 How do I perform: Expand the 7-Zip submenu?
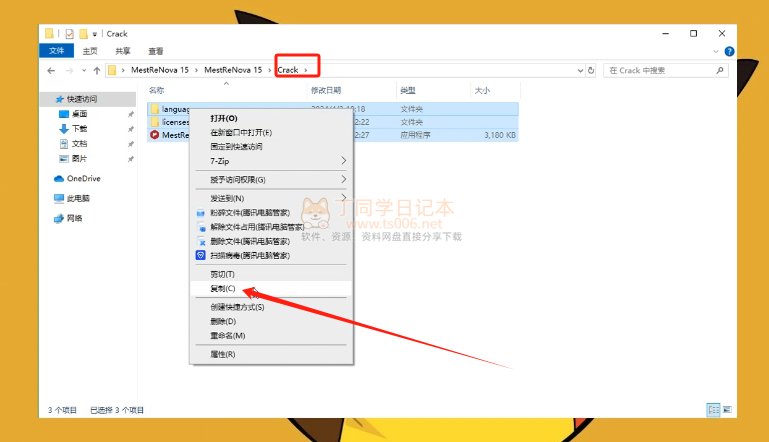click(x=271, y=161)
